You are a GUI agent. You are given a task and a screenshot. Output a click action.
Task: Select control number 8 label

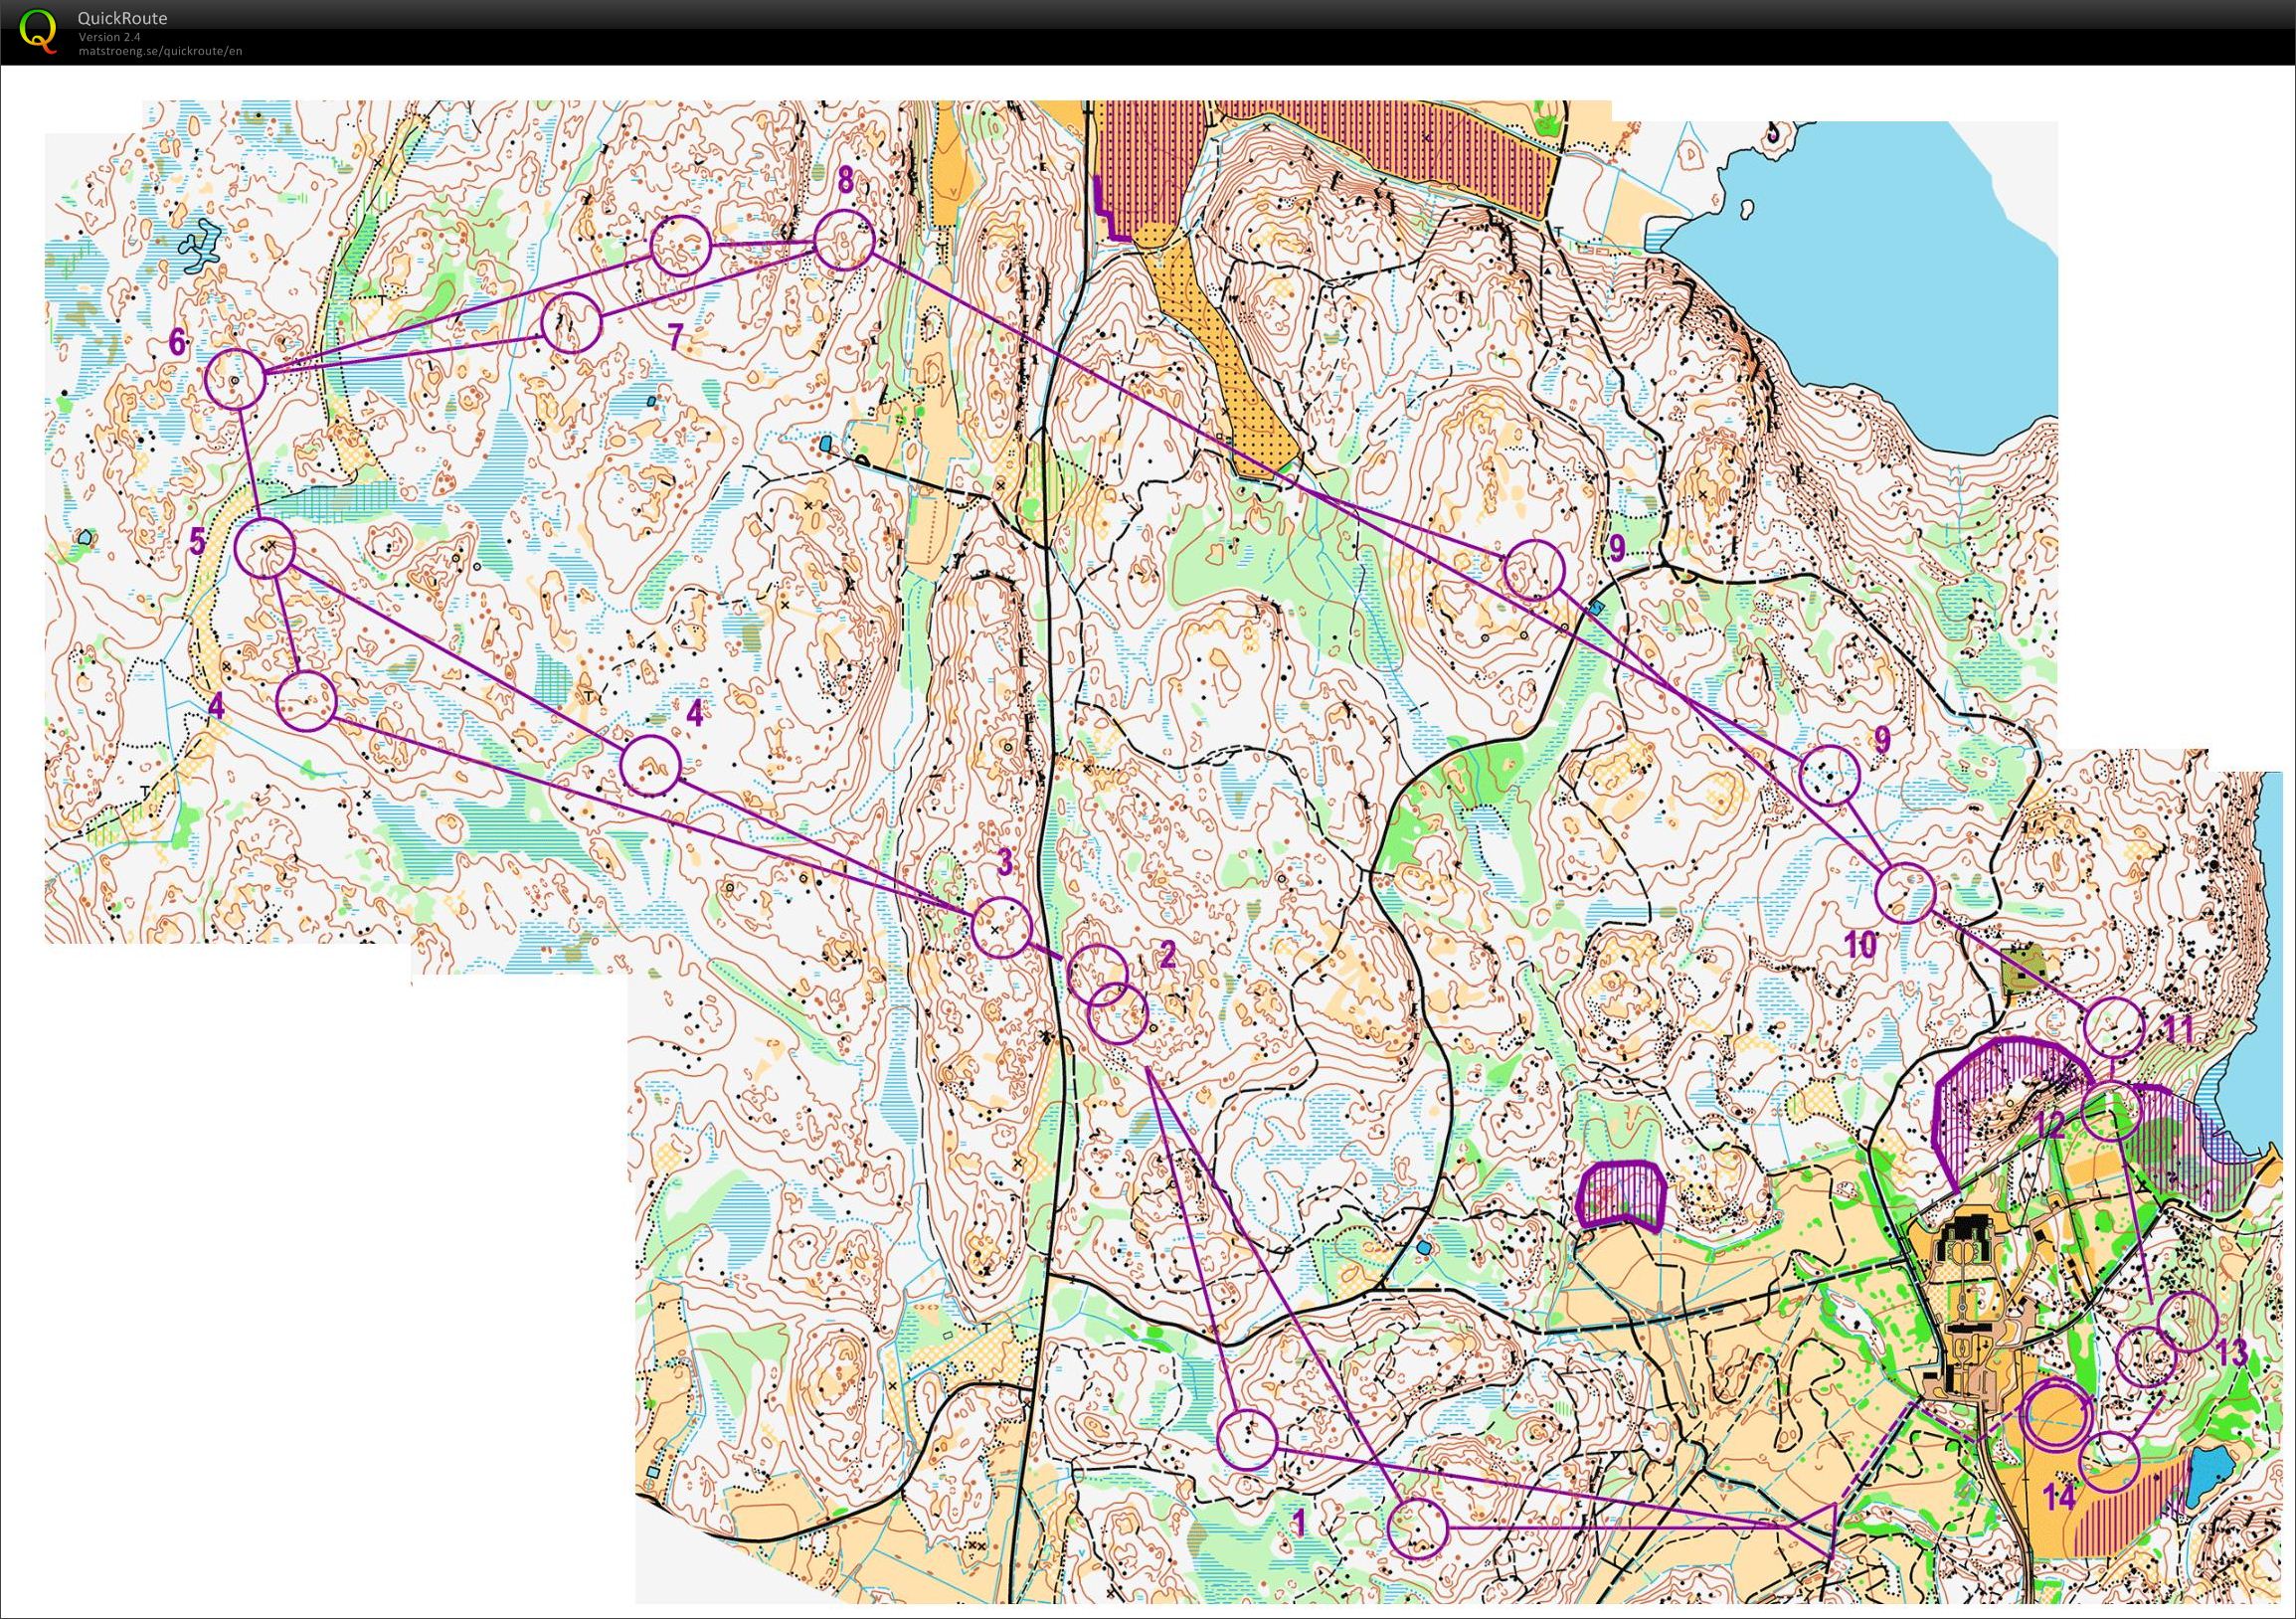[x=846, y=180]
